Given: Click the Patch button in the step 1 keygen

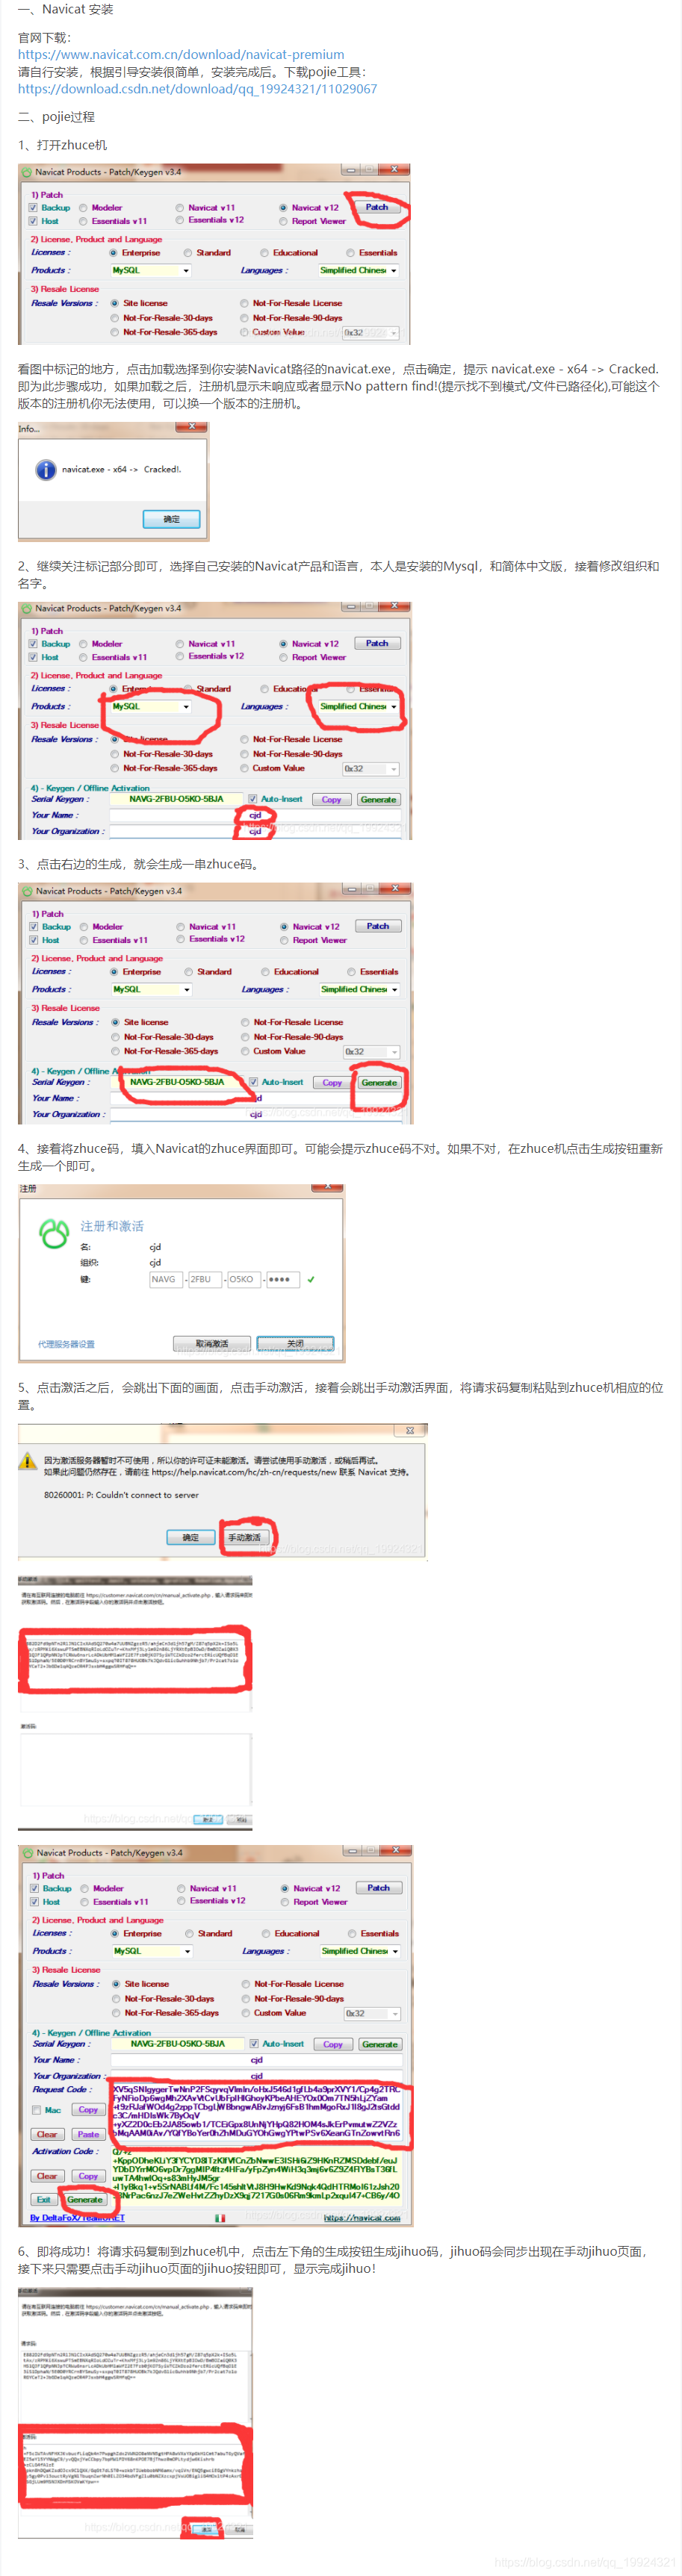Looking at the screenshot, I should (x=377, y=207).
